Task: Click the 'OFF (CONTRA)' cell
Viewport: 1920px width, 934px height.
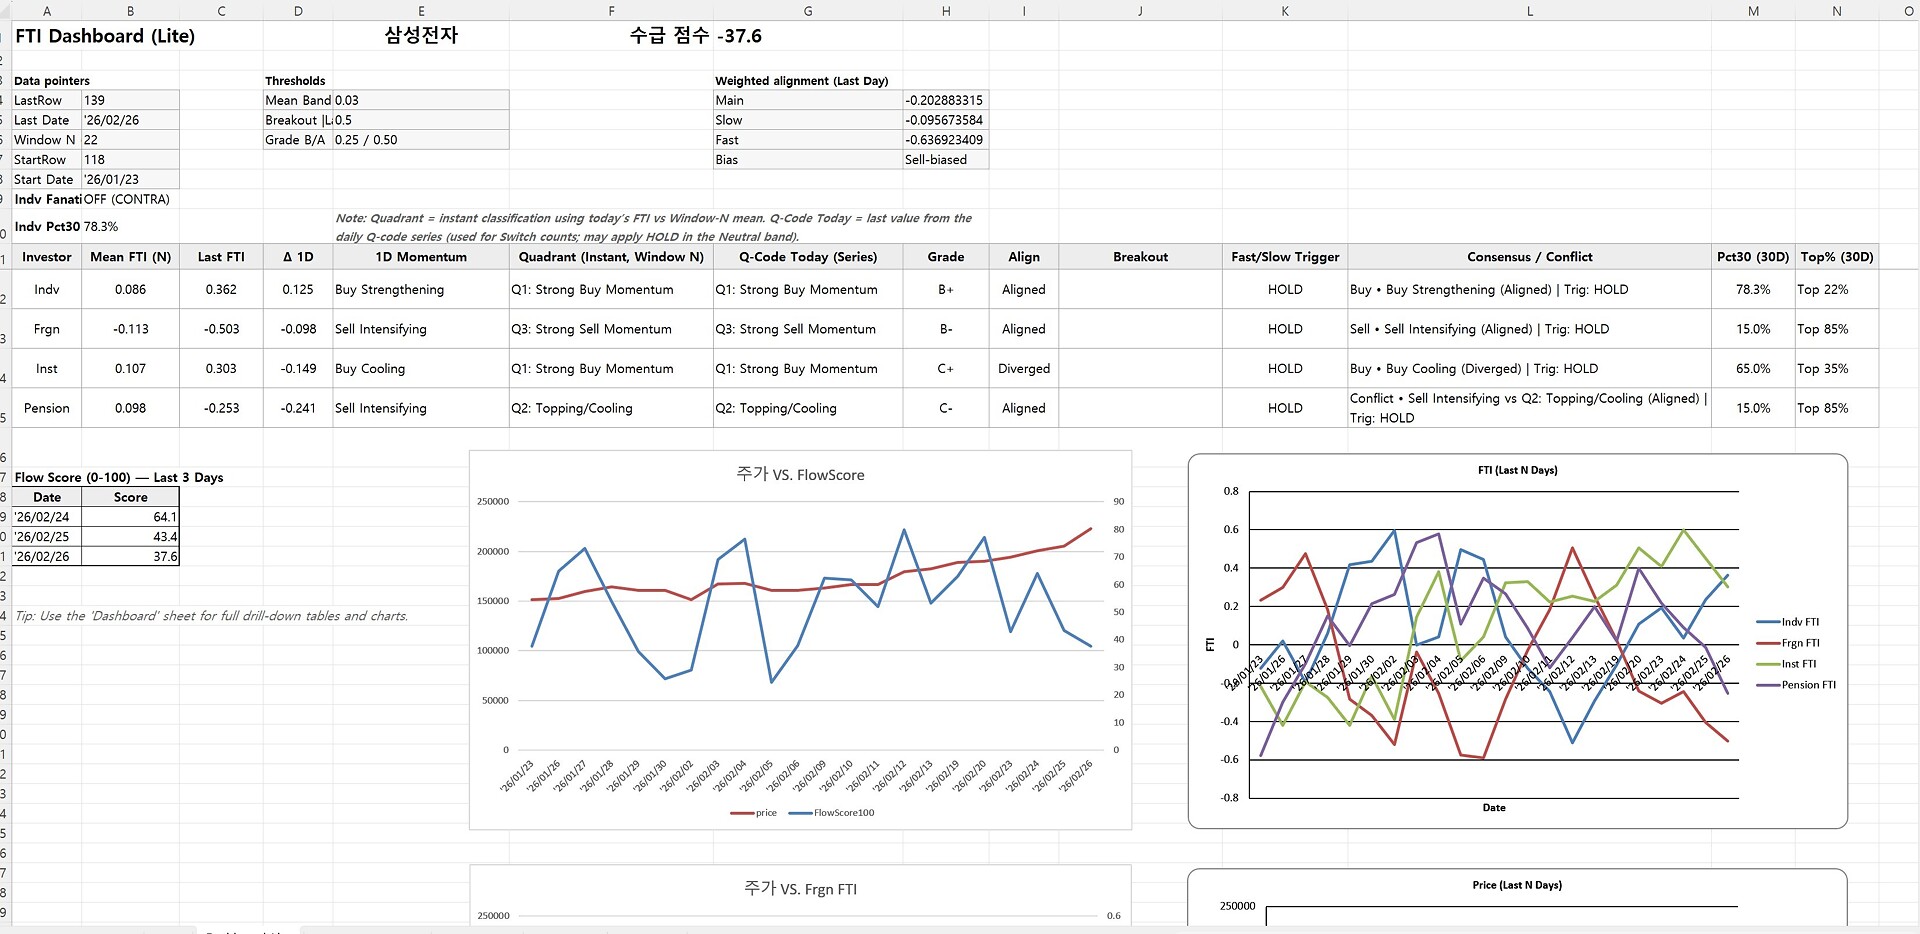Action: click(127, 199)
